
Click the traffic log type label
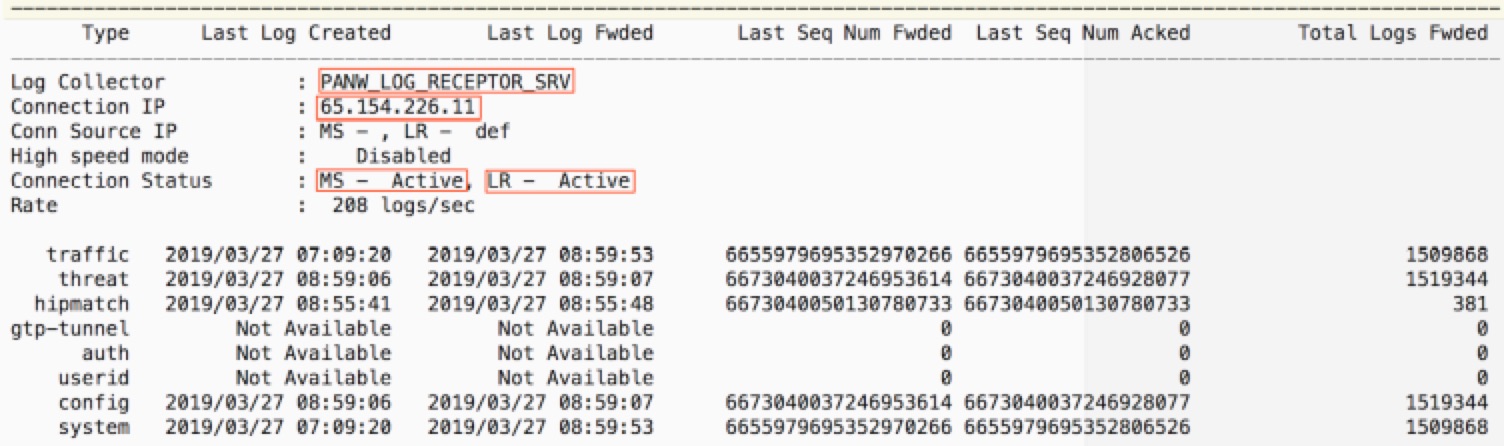[88, 255]
